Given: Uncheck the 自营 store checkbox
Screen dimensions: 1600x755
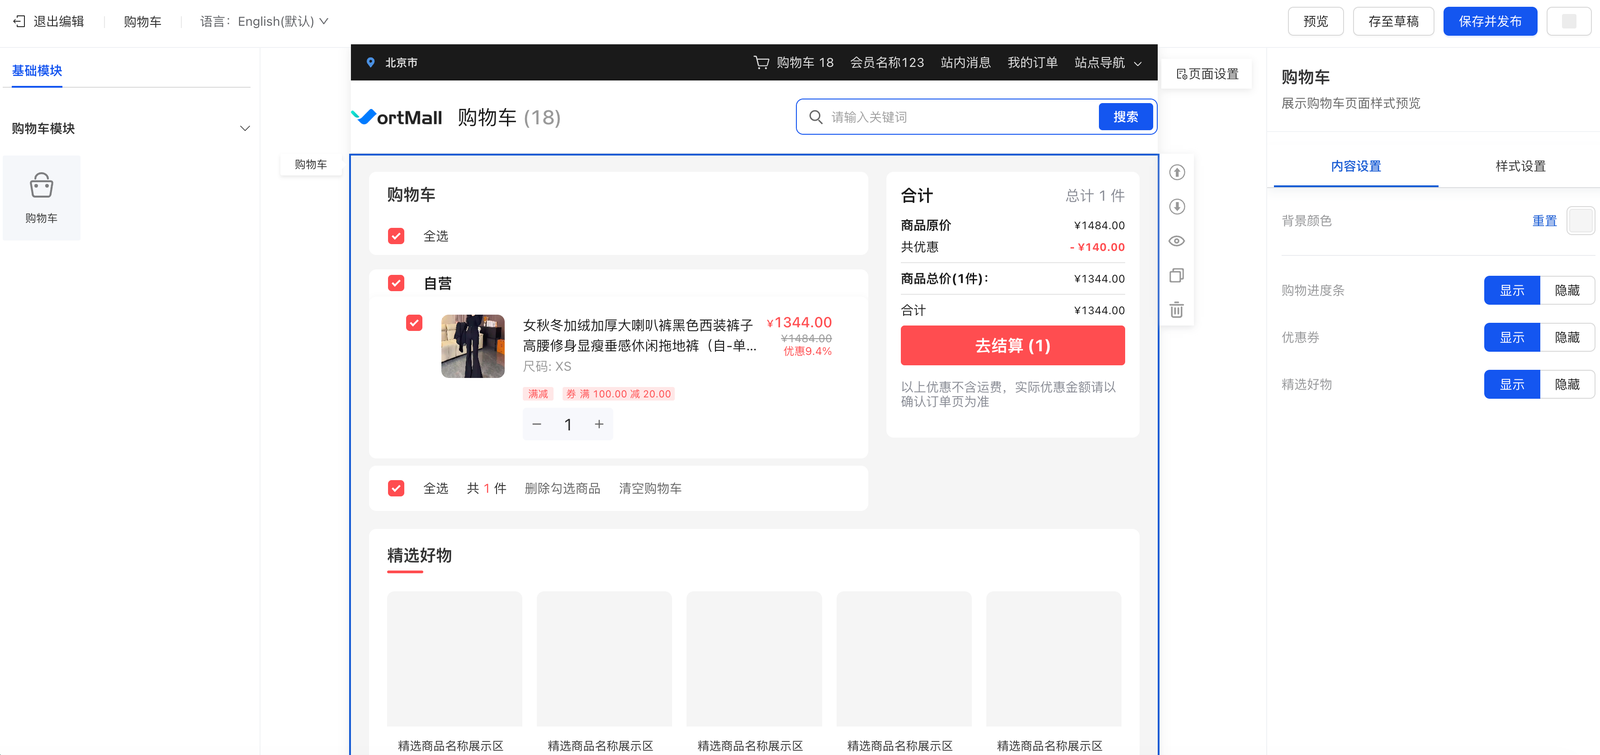Looking at the screenshot, I should (396, 283).
